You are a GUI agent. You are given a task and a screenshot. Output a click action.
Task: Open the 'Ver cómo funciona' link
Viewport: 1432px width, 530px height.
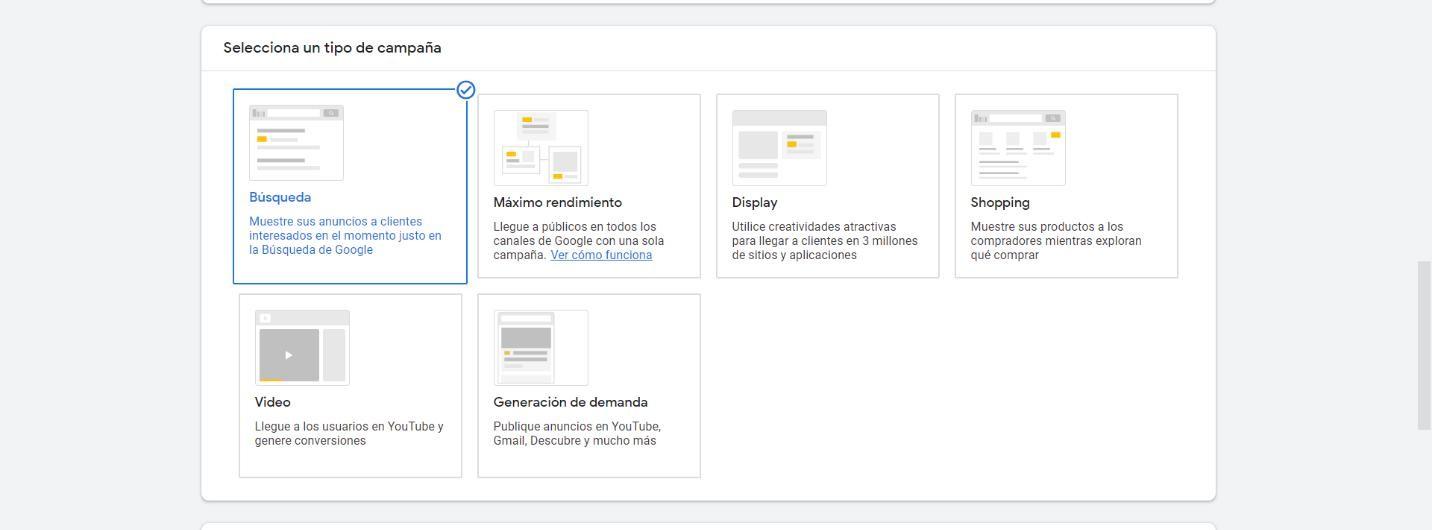(601, 255)
